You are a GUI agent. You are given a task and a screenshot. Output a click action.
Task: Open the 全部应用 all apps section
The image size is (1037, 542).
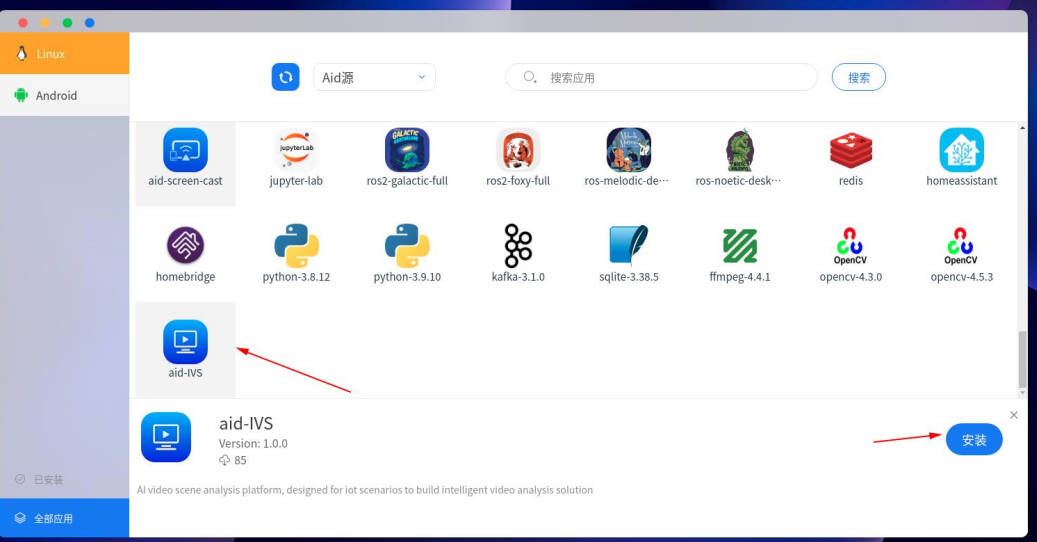(x=65, y=518)
